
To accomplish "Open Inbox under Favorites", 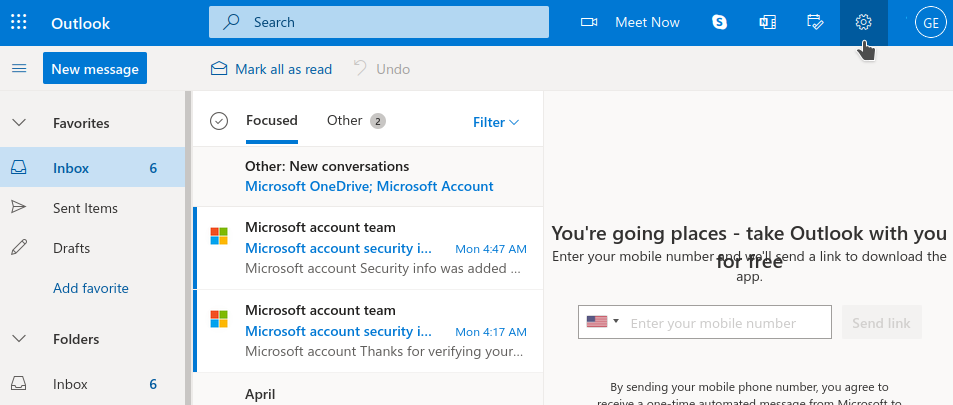I will (x=92, y=167).
